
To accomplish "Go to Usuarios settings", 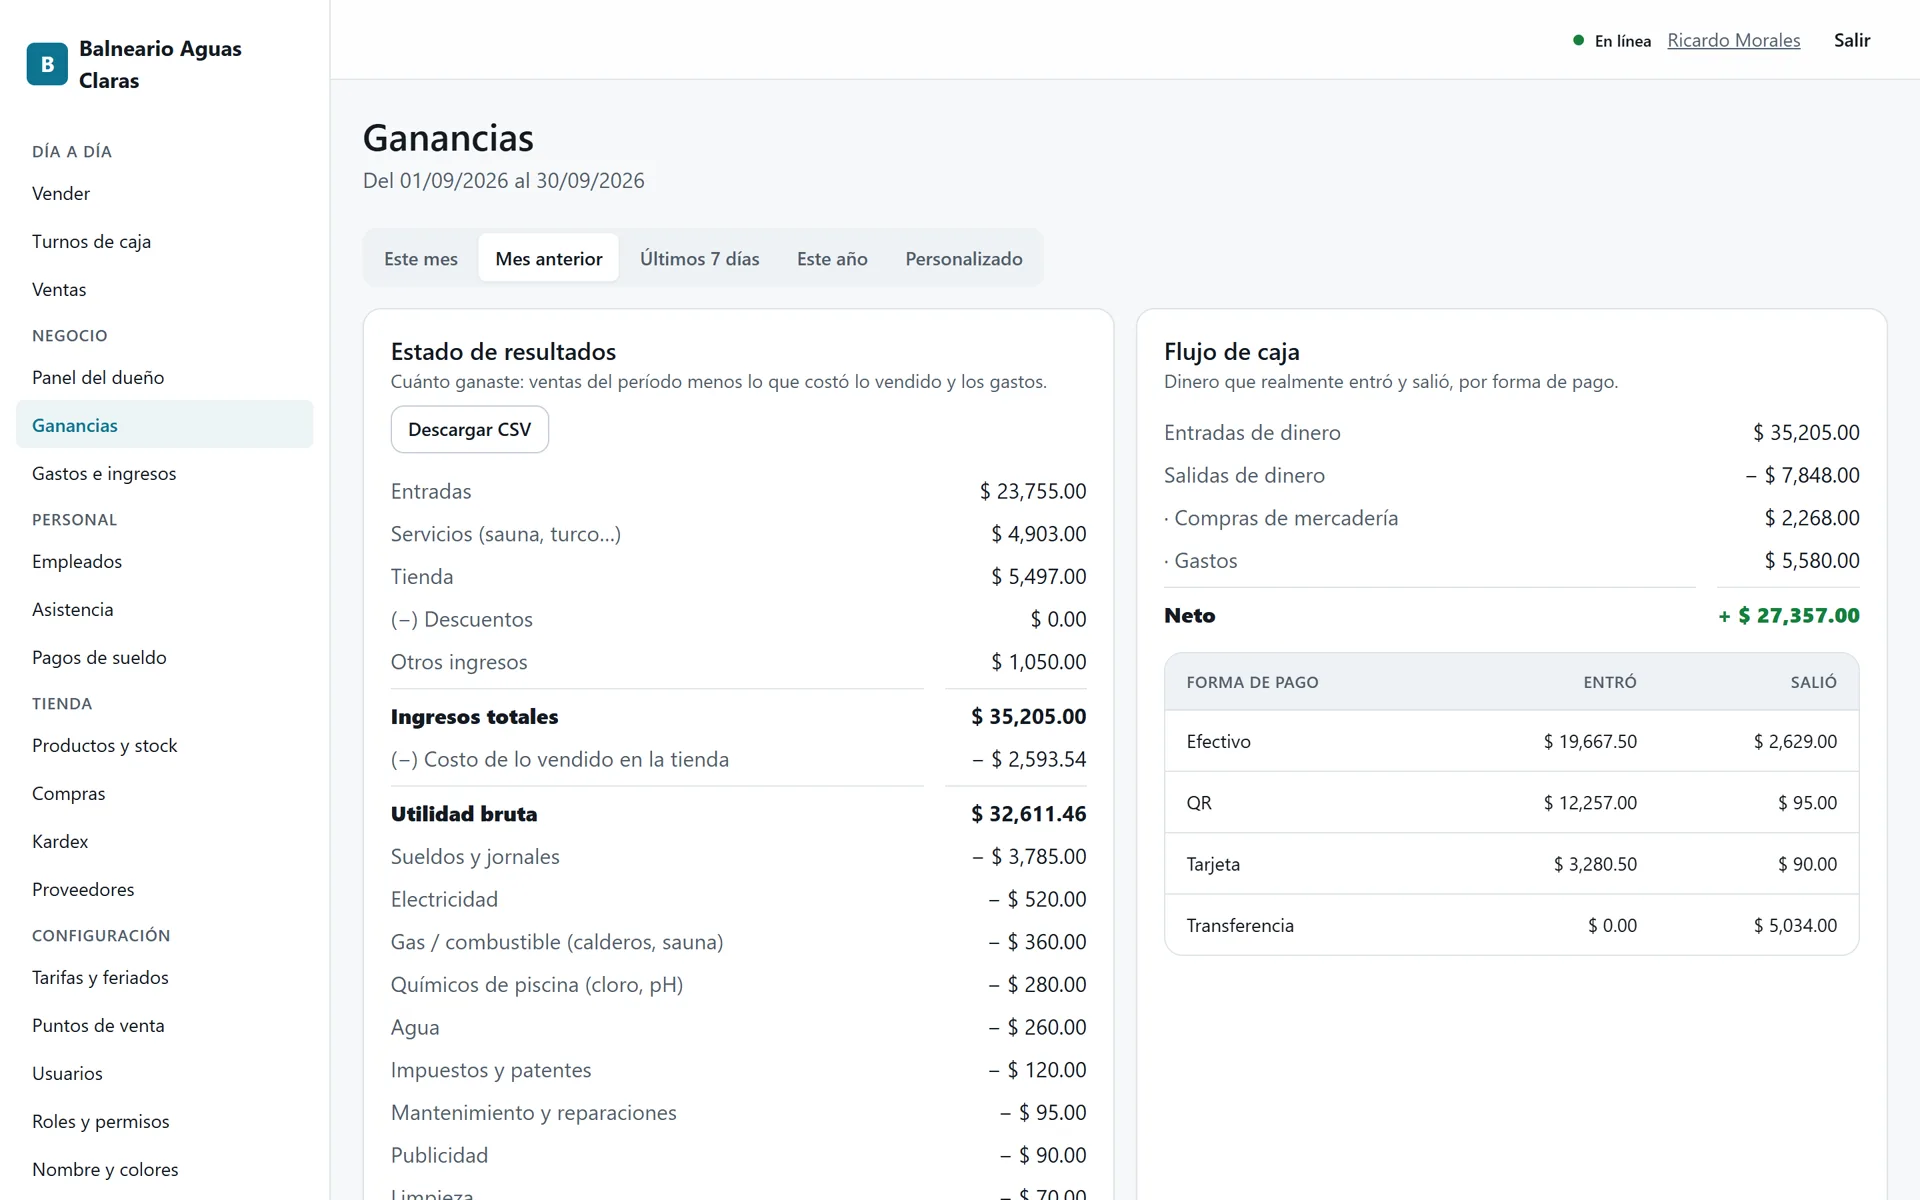I will tap(164, 1074).
